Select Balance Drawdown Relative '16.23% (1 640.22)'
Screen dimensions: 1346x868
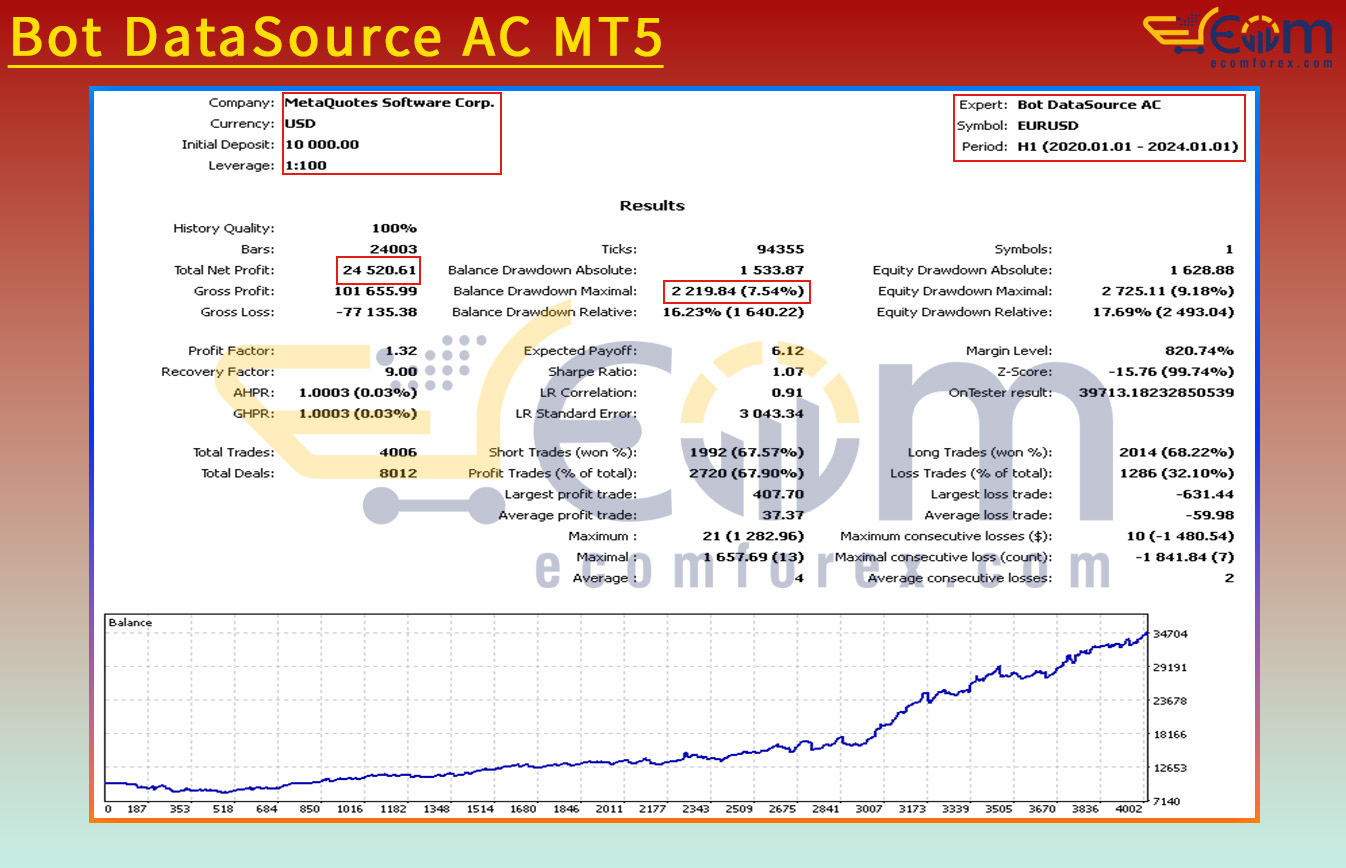click(733, 312)
